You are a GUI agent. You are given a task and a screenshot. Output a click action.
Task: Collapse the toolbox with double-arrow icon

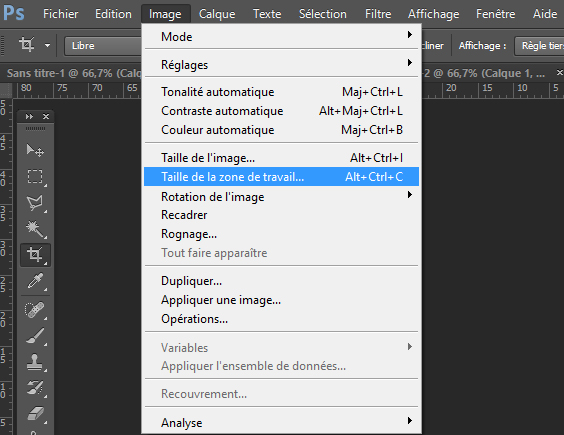click(29, 117)
